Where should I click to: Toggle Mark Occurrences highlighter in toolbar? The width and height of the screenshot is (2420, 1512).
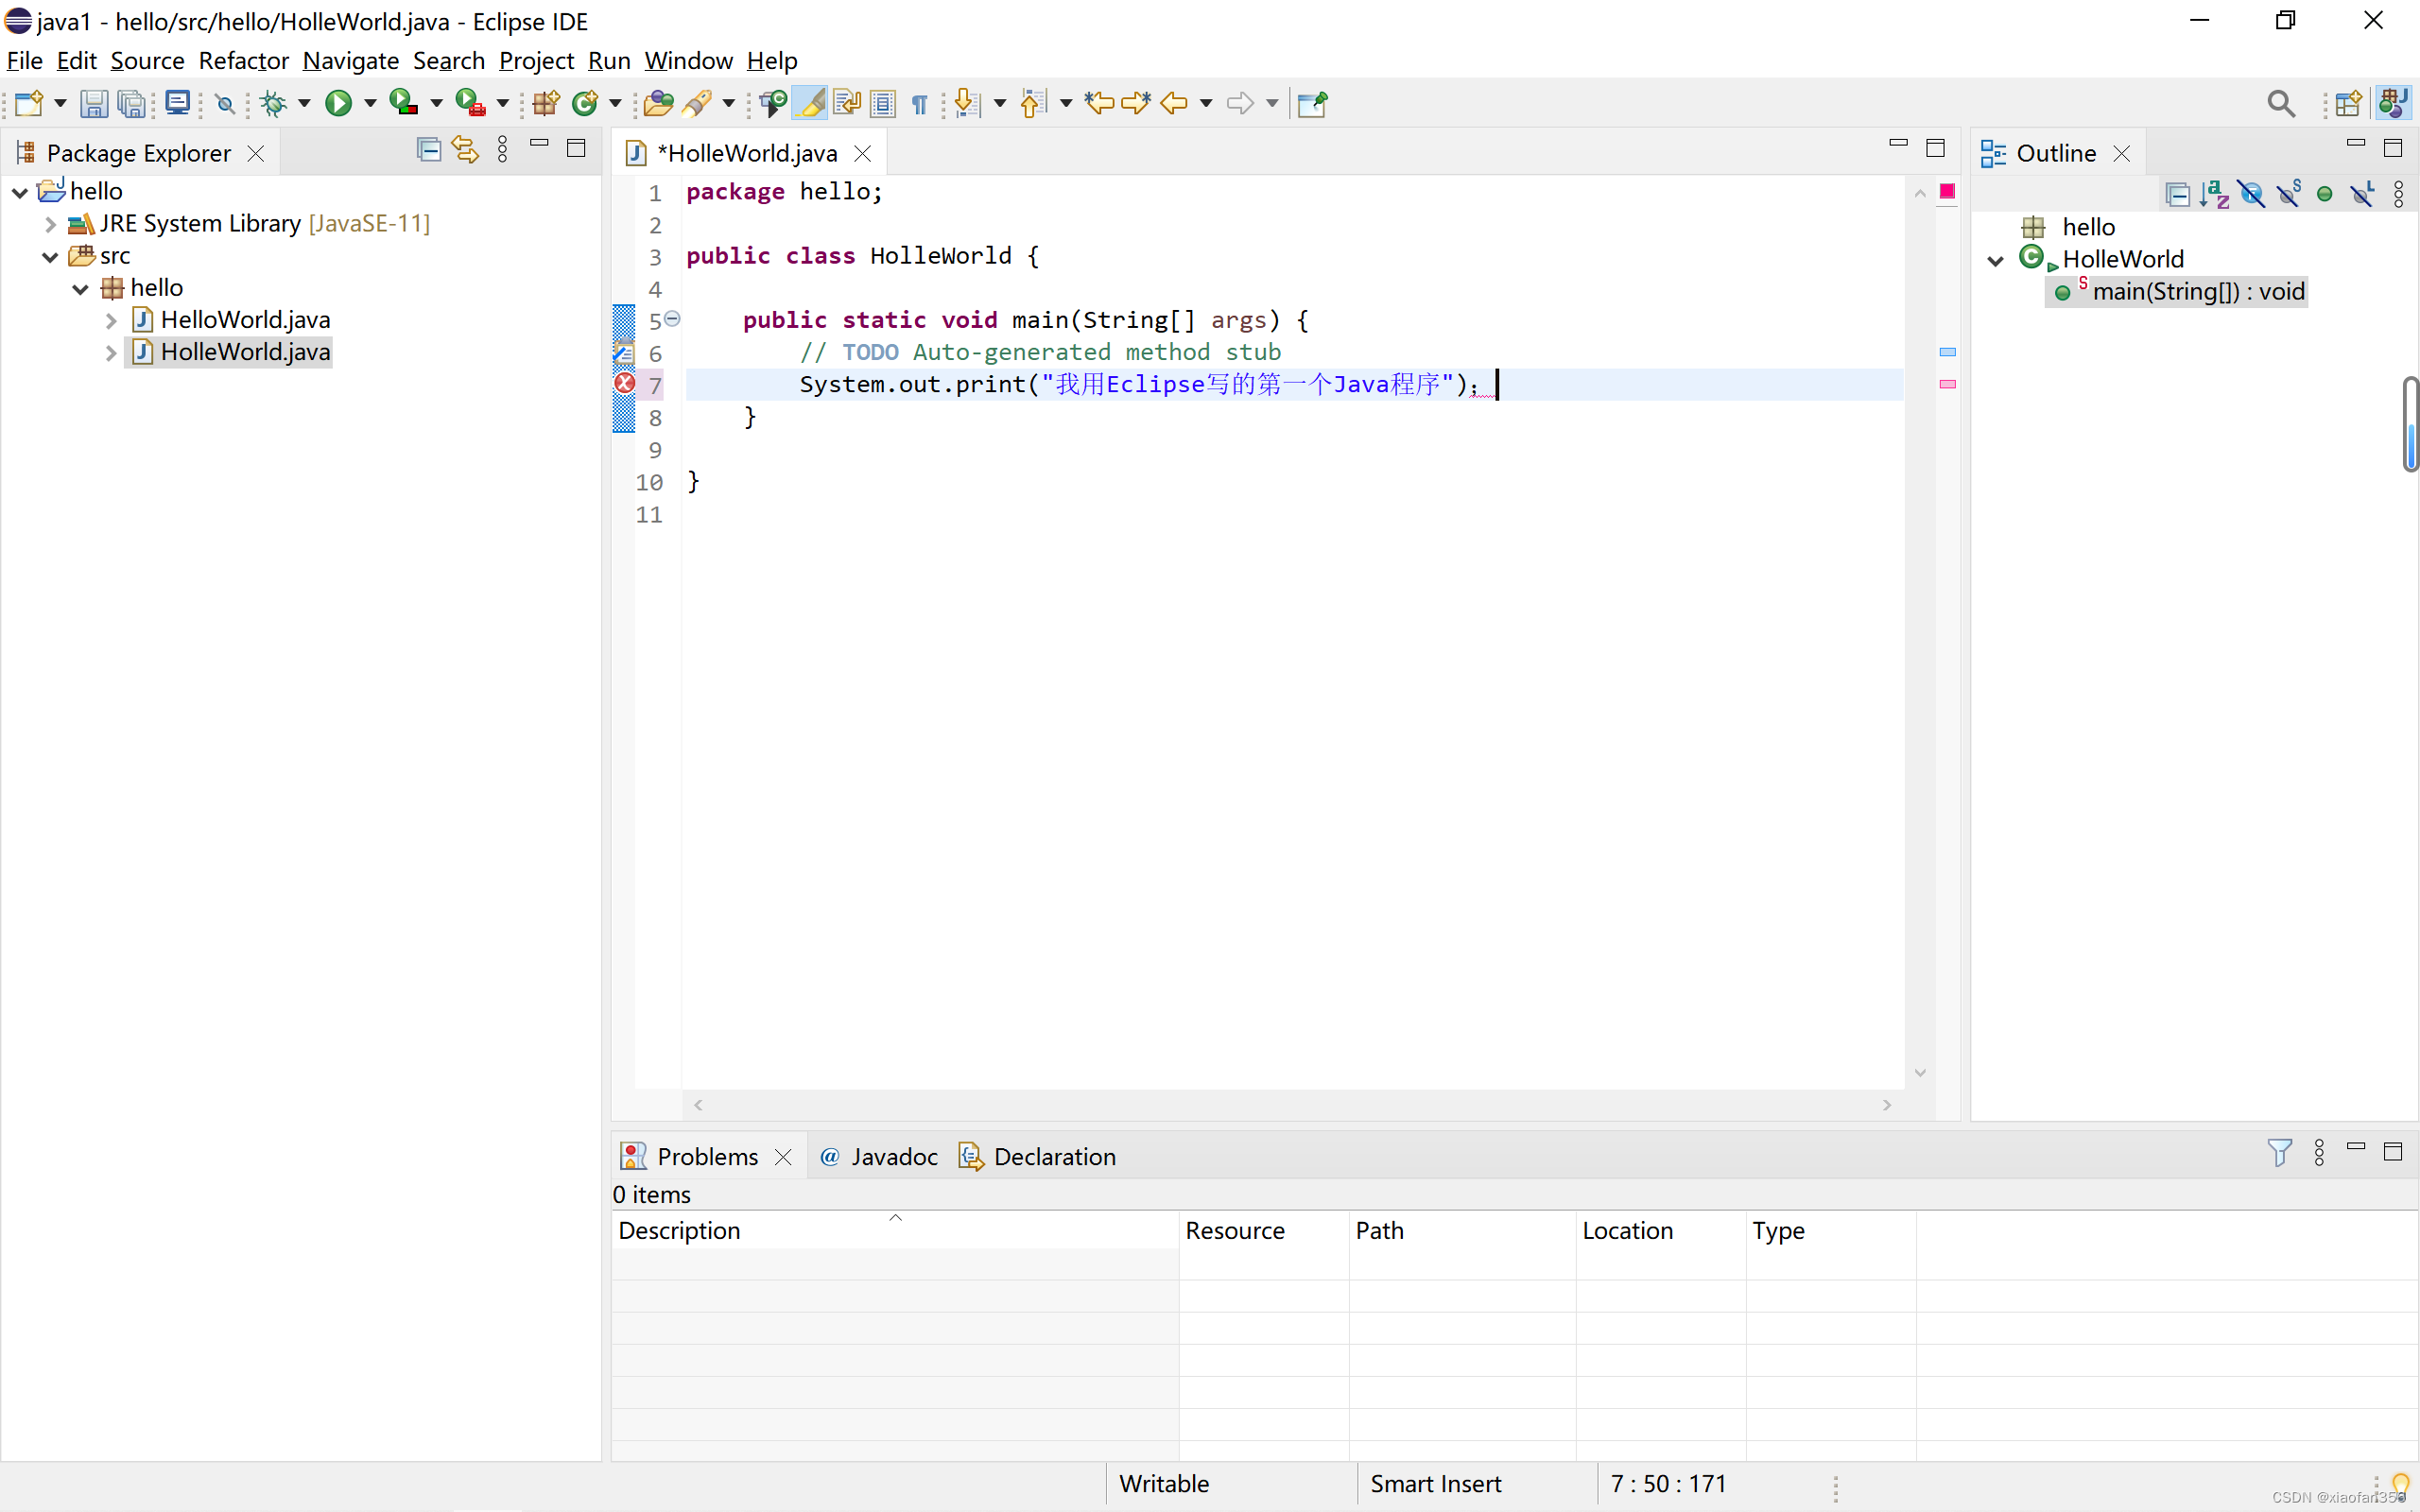pos(812,103)
